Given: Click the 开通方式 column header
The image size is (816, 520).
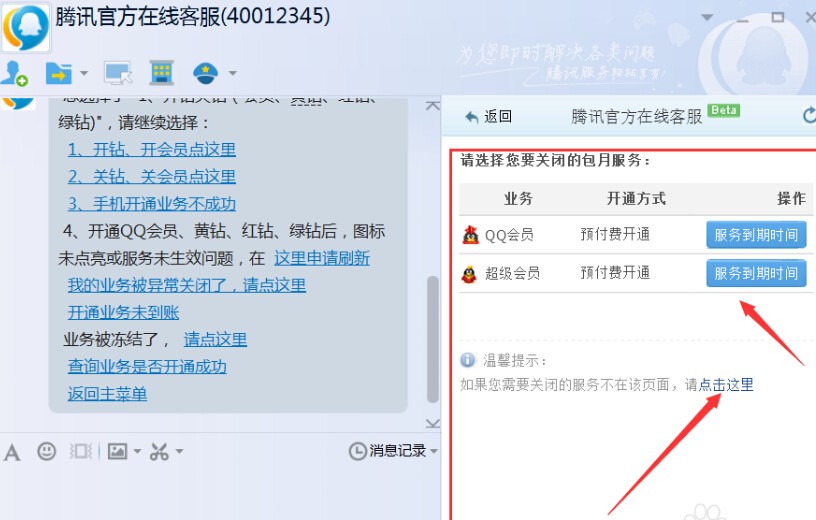Looking at the screenshot, I should 636,198.
